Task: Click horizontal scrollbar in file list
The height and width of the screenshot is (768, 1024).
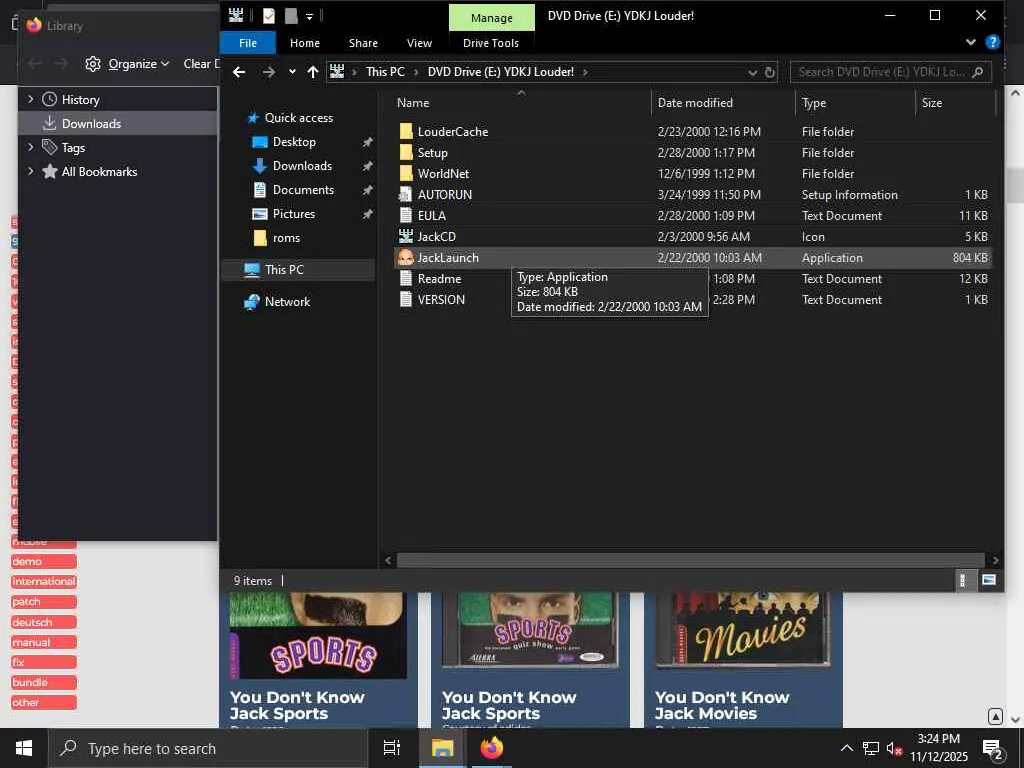Action: point(690,560)
